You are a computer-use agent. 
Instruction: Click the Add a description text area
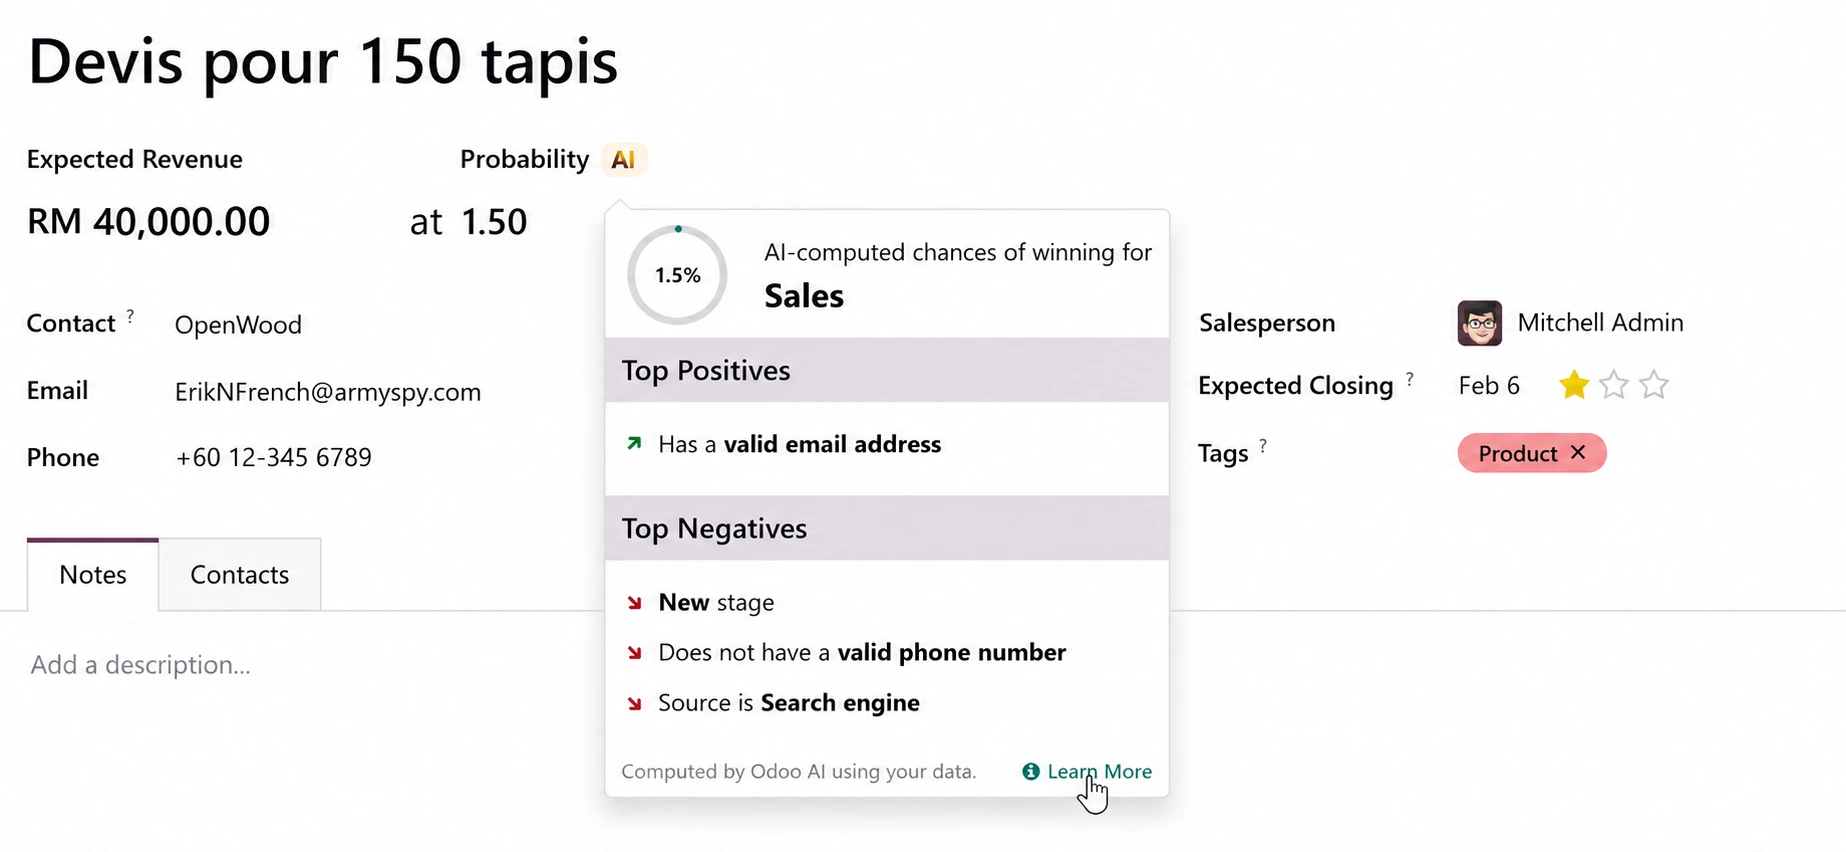click(141, 665)
